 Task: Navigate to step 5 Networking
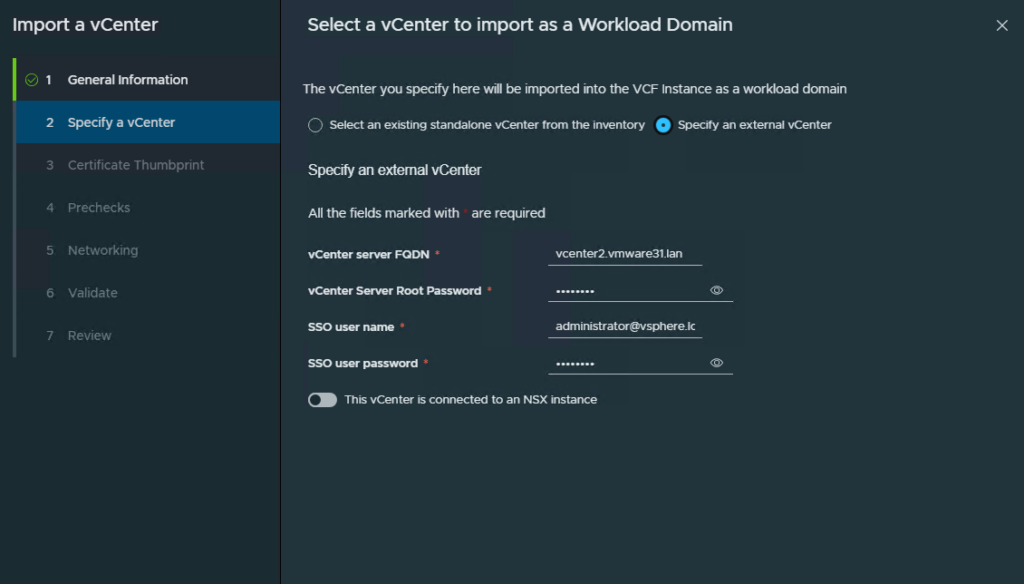click(102, 250)
